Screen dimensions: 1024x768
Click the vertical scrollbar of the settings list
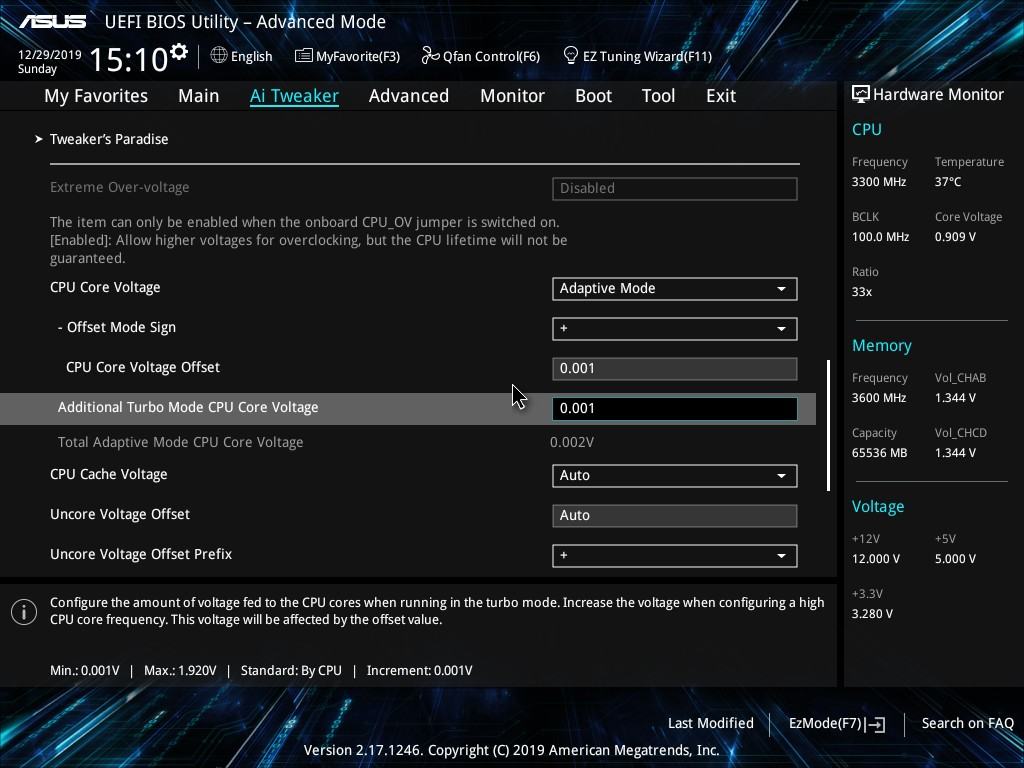click(x=828, y=425)
